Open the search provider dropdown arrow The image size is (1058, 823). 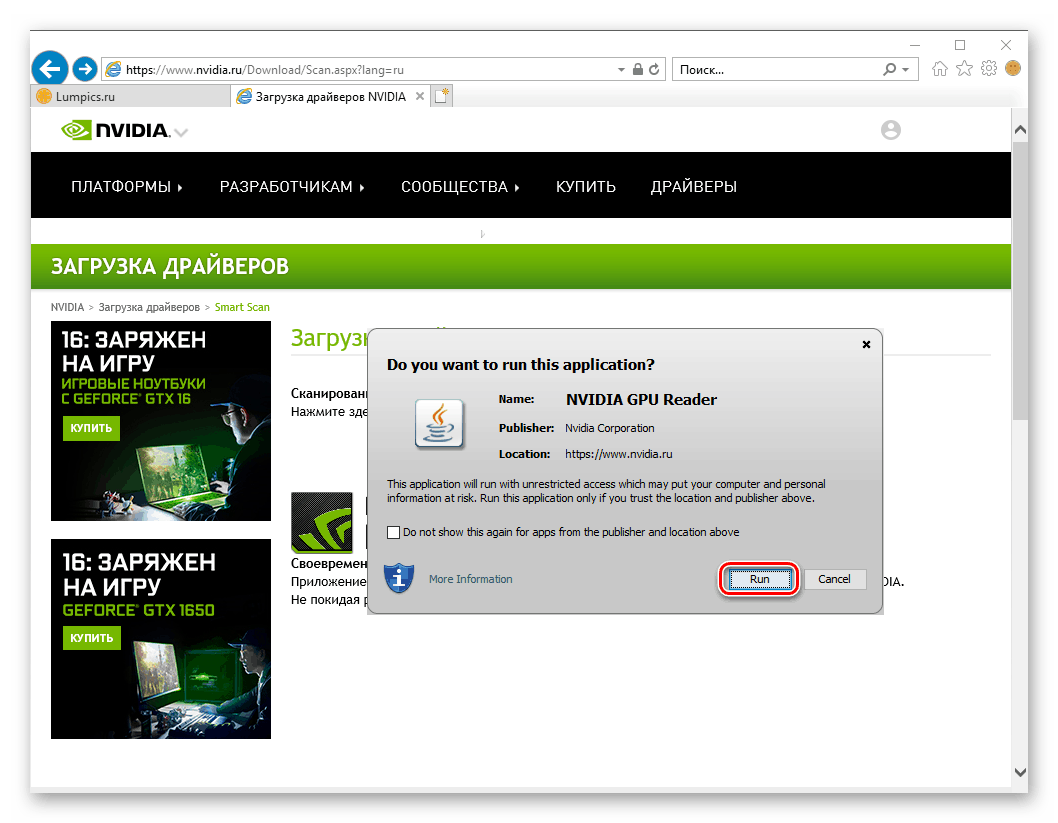(906, 69)
